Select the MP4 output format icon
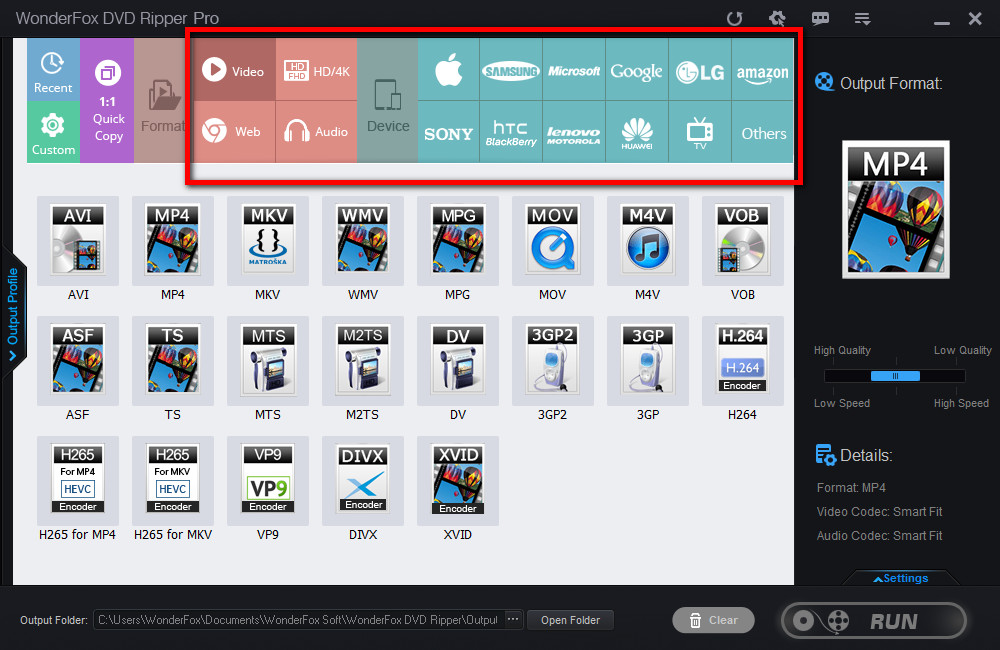Screen dimensions: 1000x650 click(172, 240)
